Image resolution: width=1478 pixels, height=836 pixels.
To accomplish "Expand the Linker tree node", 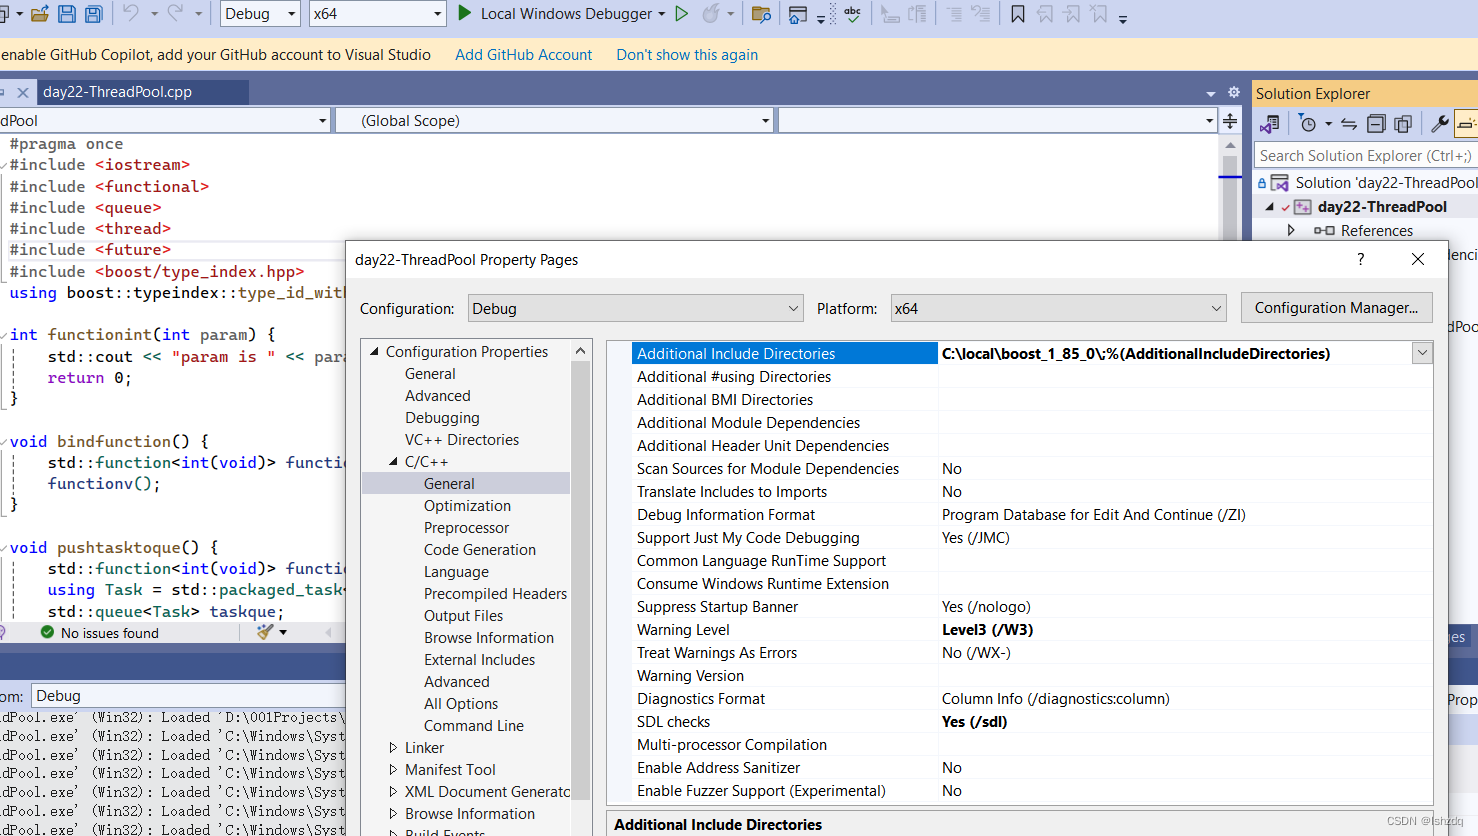I will click(x=394, y=747).
